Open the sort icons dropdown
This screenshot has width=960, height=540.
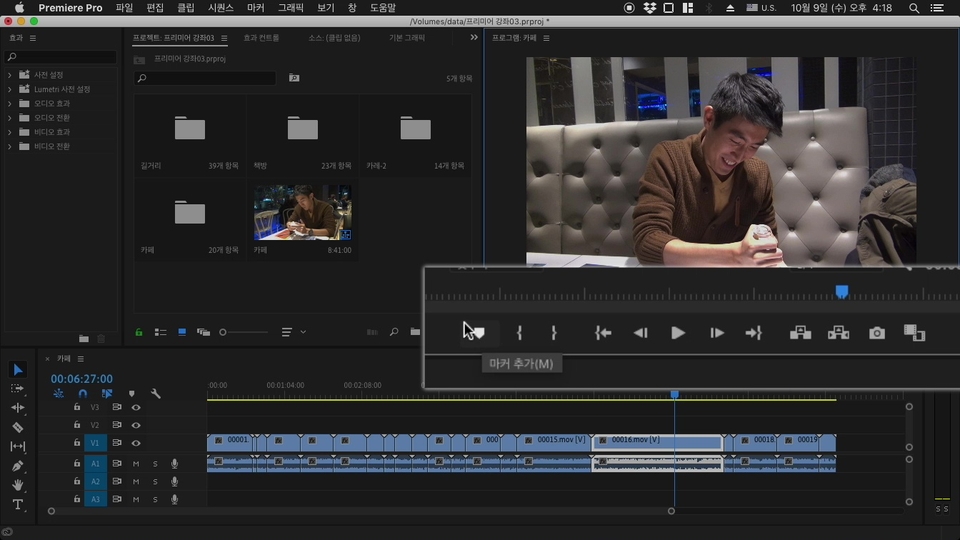tap(293, 332)
